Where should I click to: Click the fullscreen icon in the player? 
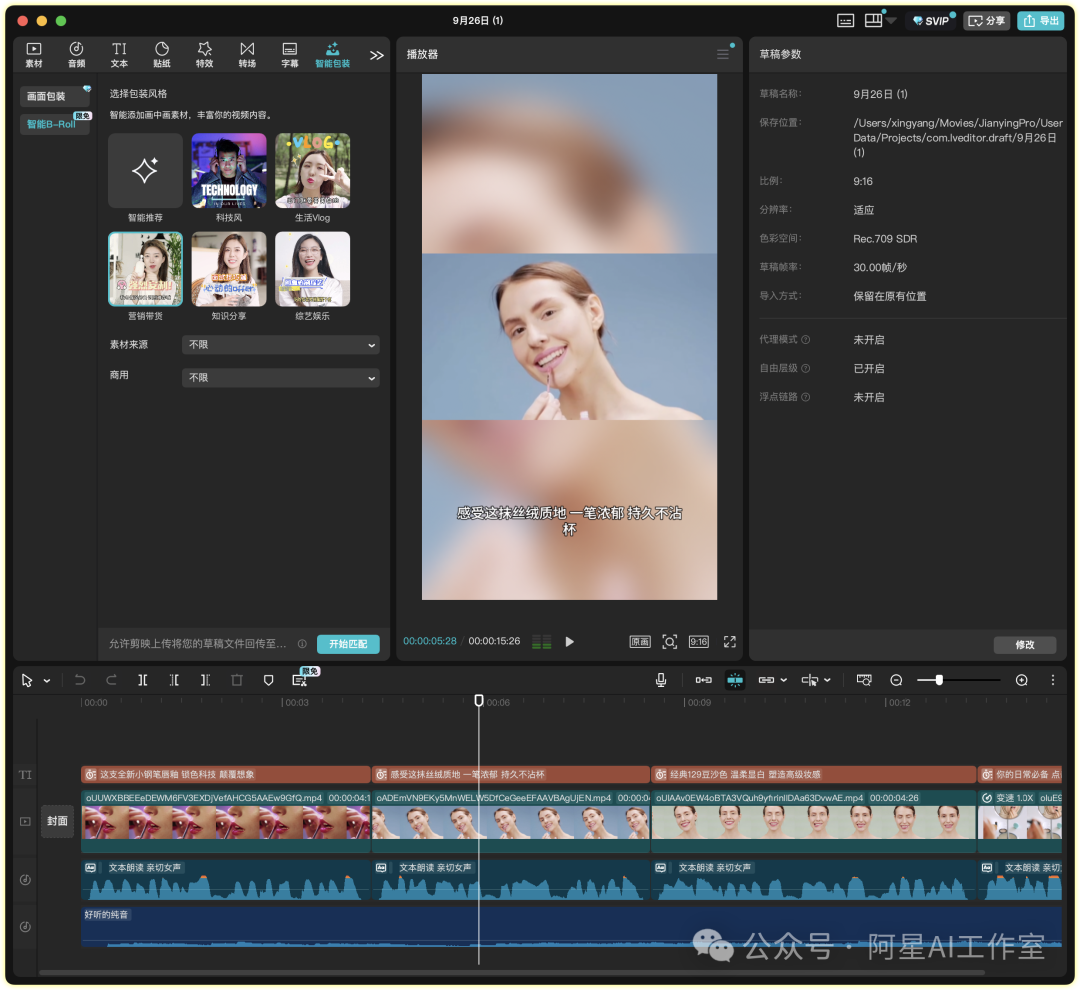click(x=729, y=641)
